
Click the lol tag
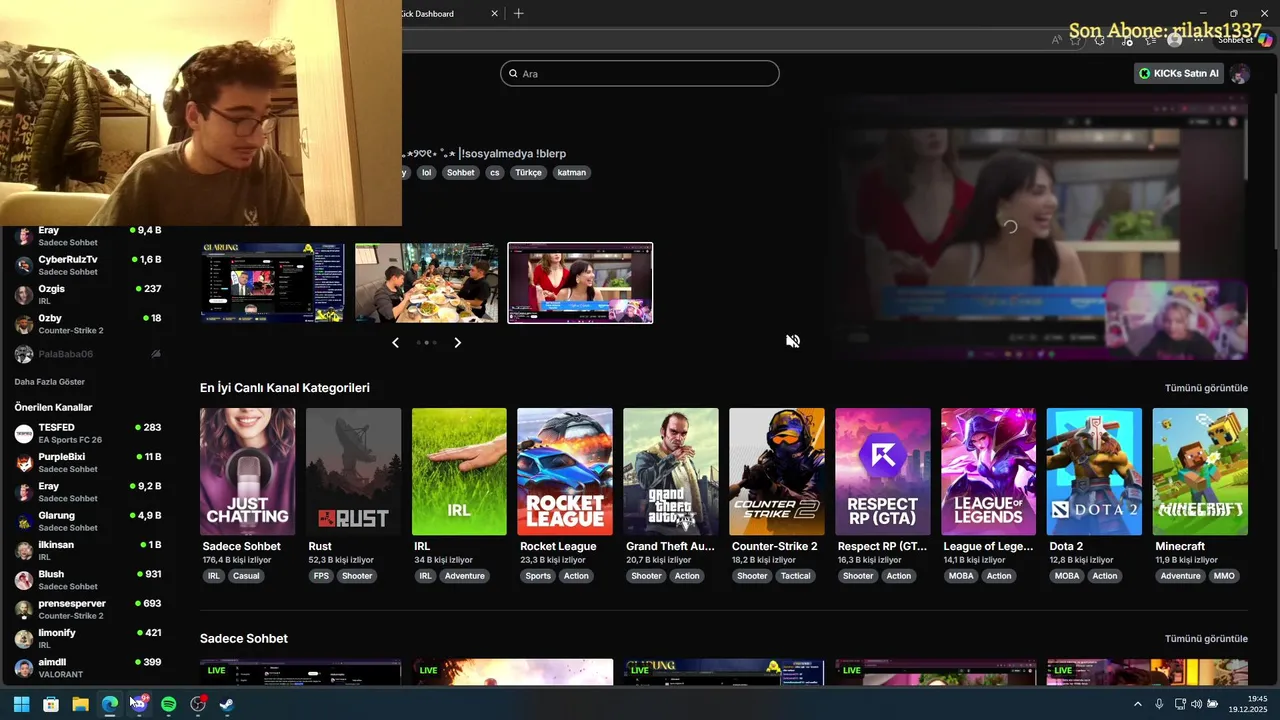coord(427,172)
